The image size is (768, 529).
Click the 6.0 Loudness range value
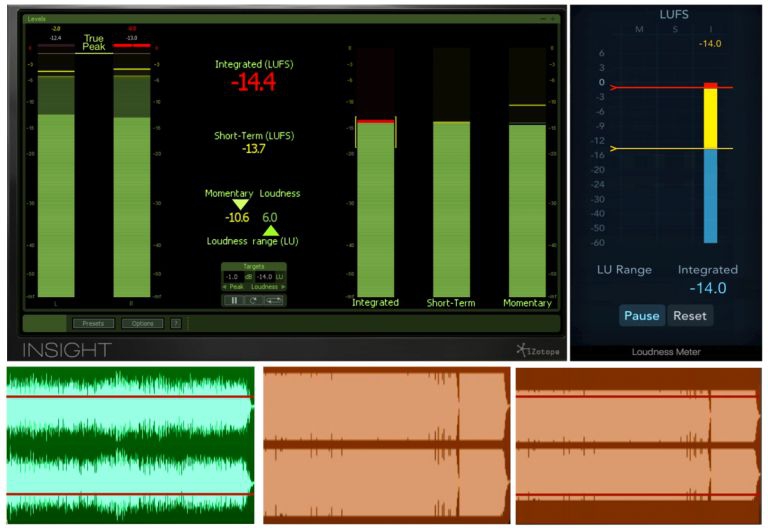click(x=269, y=217)
